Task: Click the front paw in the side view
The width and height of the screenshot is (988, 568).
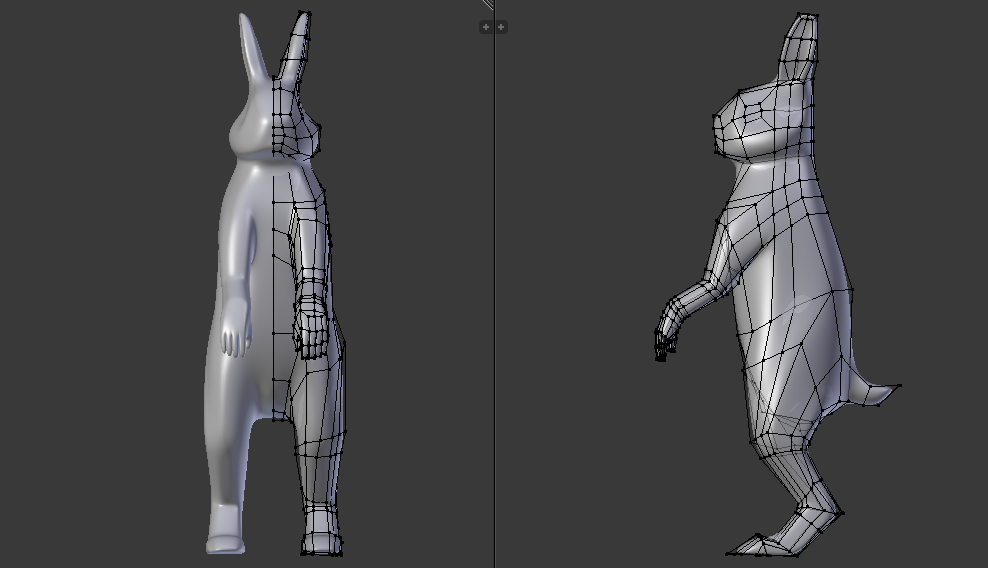Action: tap(663, 343)
